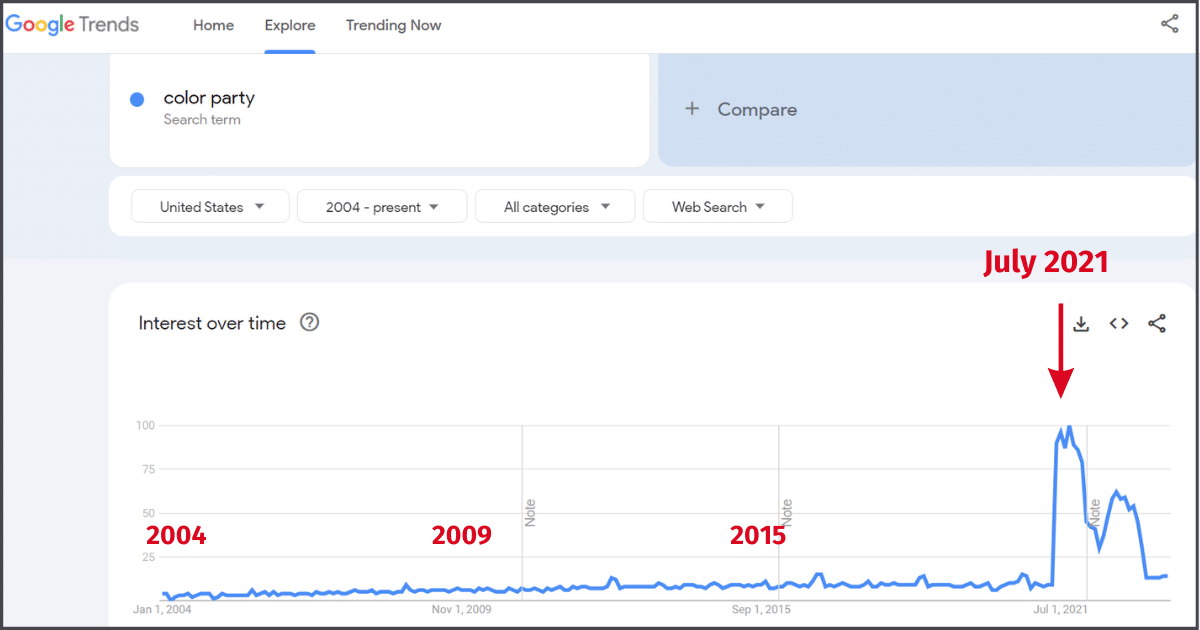
Task: Select the Explore tab
Action: [290, 26]
